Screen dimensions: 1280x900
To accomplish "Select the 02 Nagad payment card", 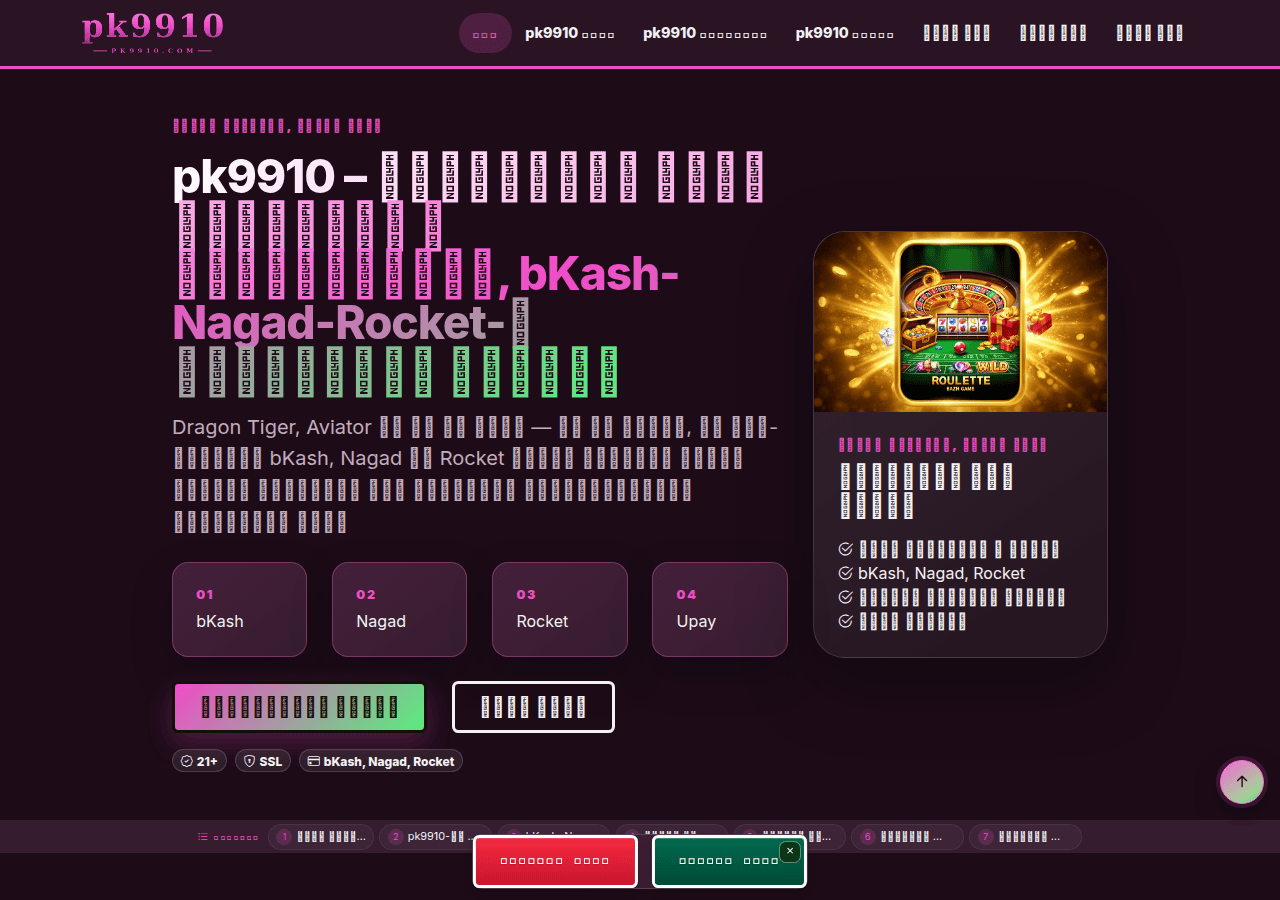I will 399,609.
